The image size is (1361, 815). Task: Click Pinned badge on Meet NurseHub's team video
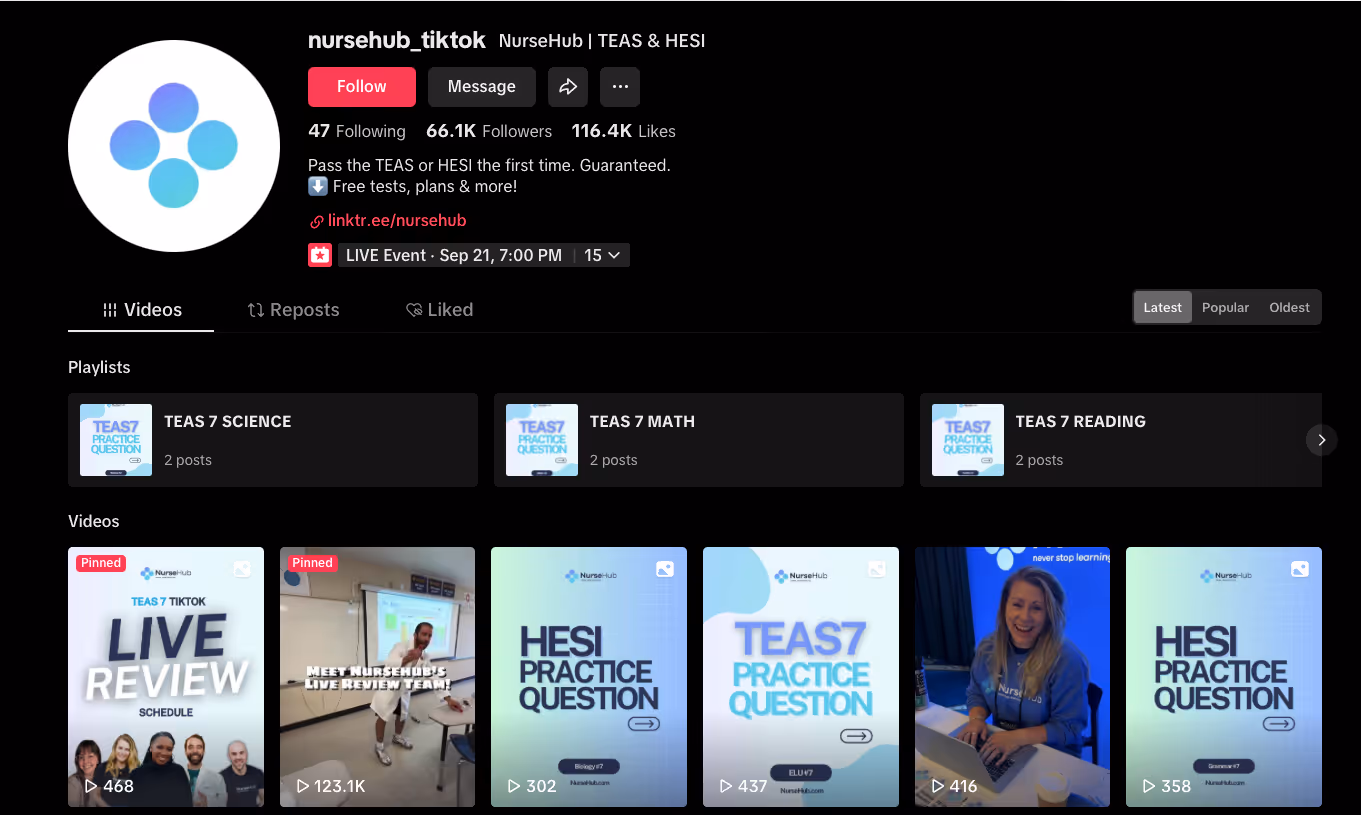pyautogui.click(x=312, y=563)
